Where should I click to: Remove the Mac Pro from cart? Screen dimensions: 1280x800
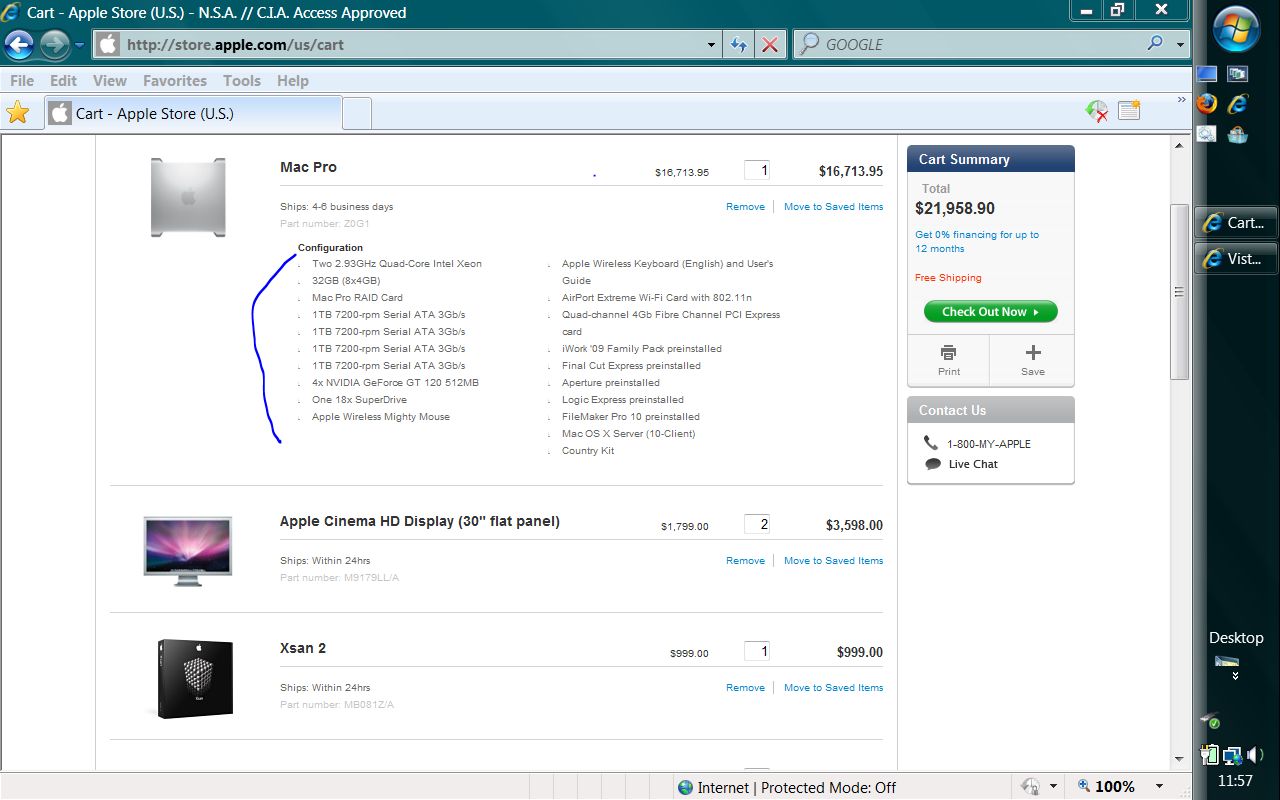point(745,207)
